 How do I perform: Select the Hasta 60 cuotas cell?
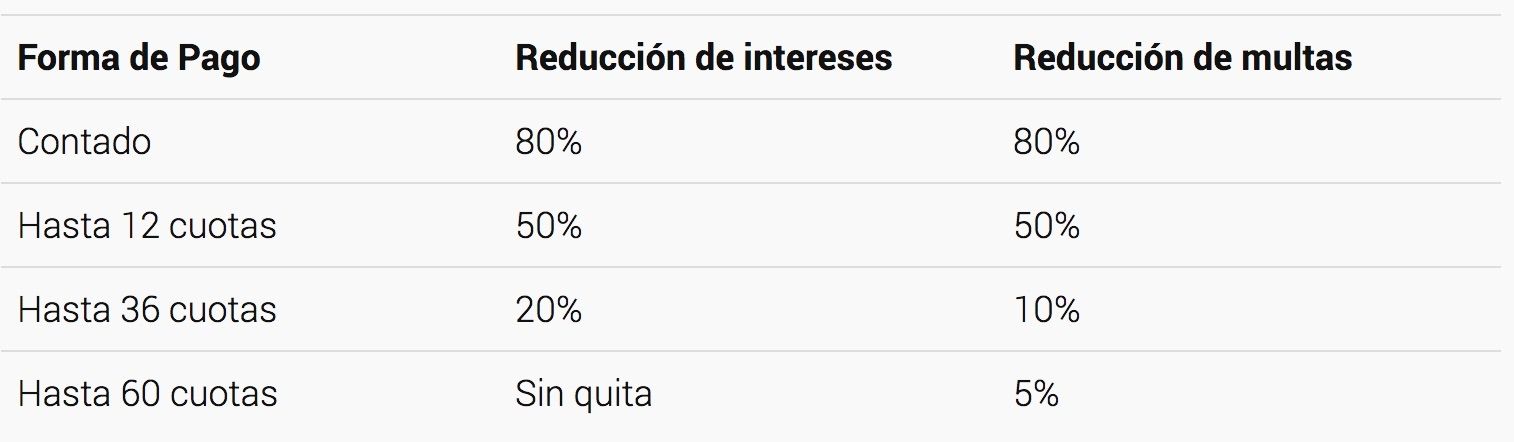point(147,394)
